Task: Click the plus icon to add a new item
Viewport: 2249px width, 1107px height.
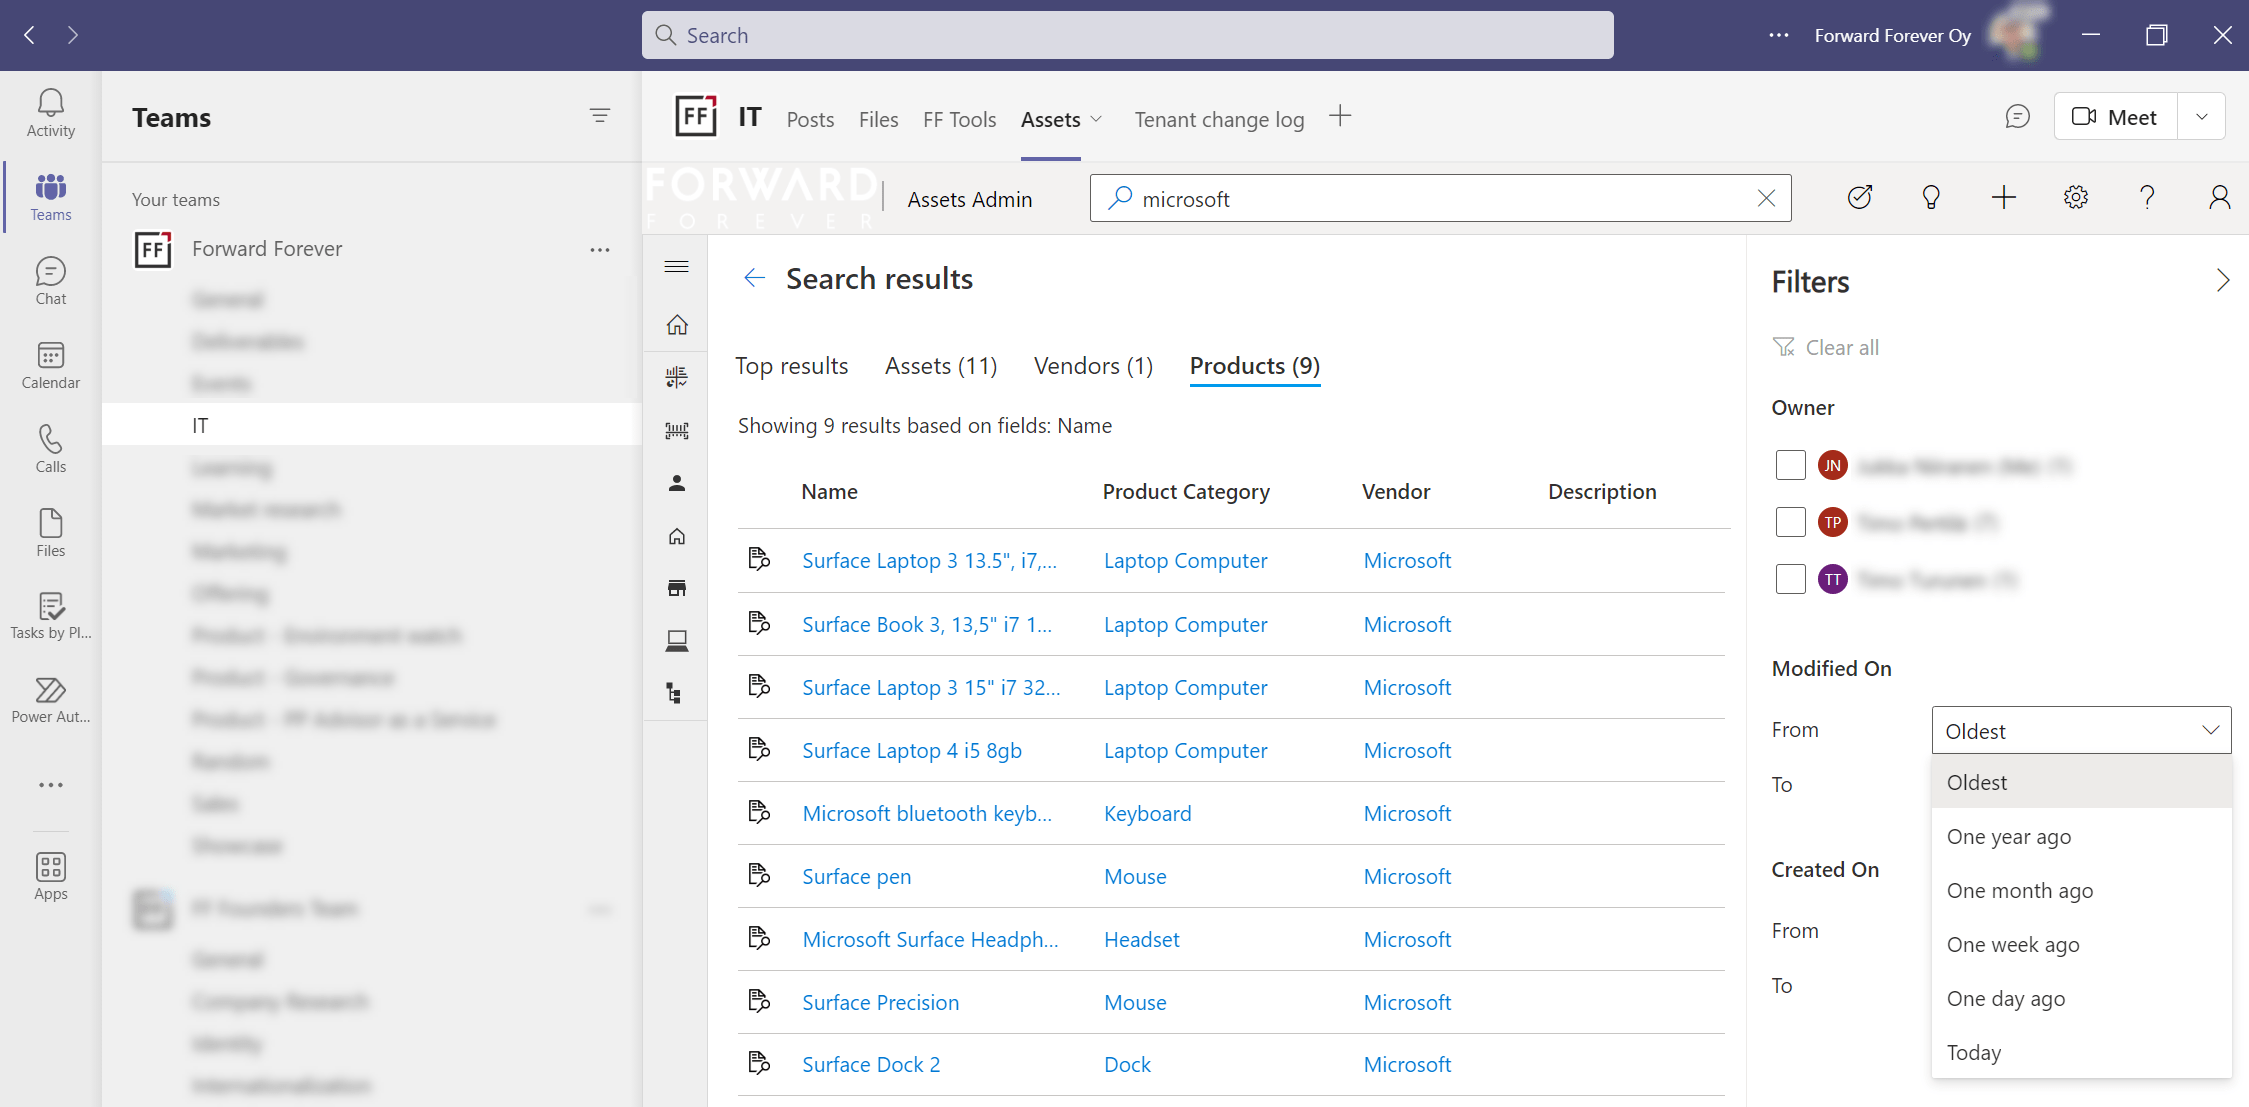Action: (2003, 198)
